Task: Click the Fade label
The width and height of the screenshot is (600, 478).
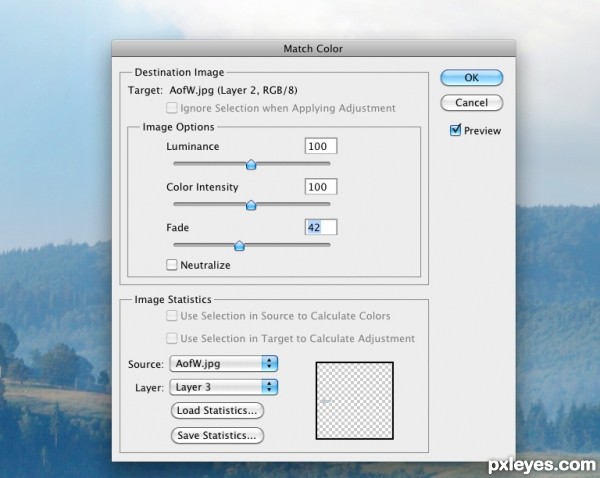Action: click(x=178, y=228)
